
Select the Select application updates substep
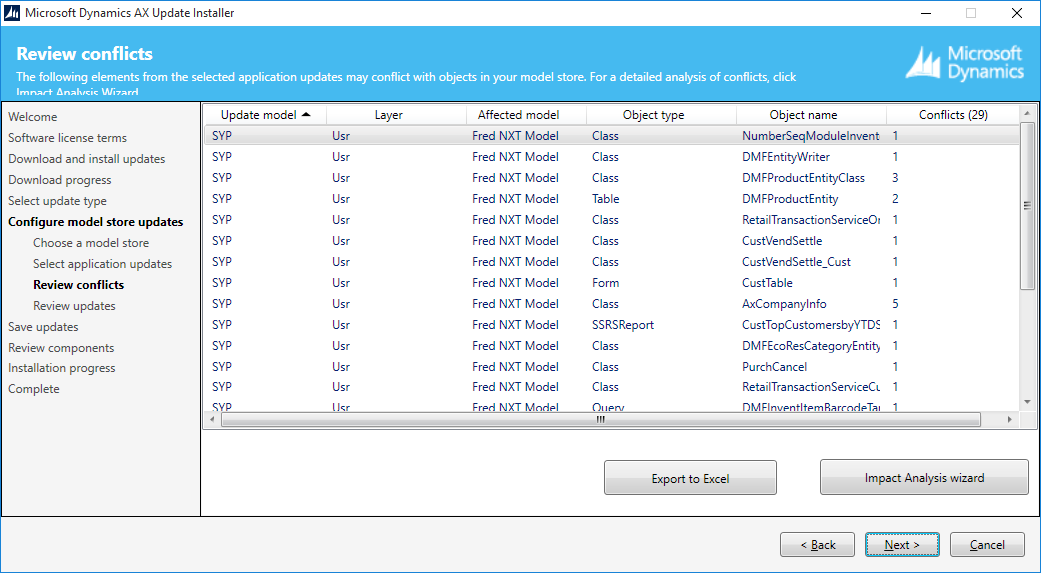pos(102,264)
